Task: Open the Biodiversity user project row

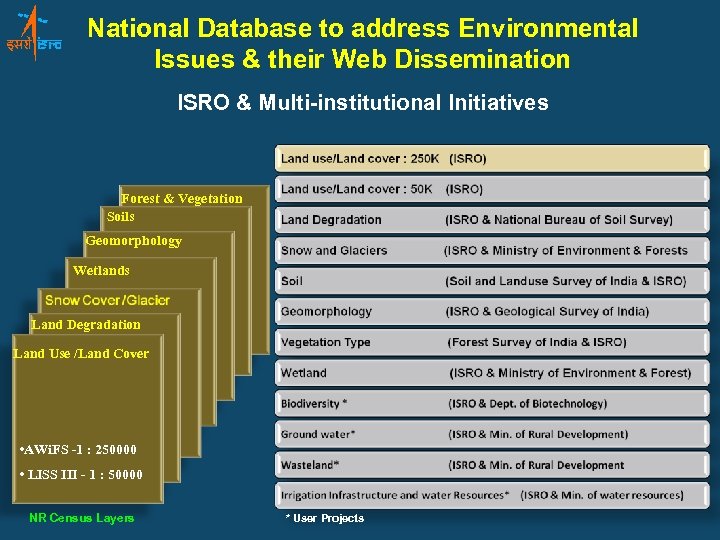Action: (x=492, y=404)
